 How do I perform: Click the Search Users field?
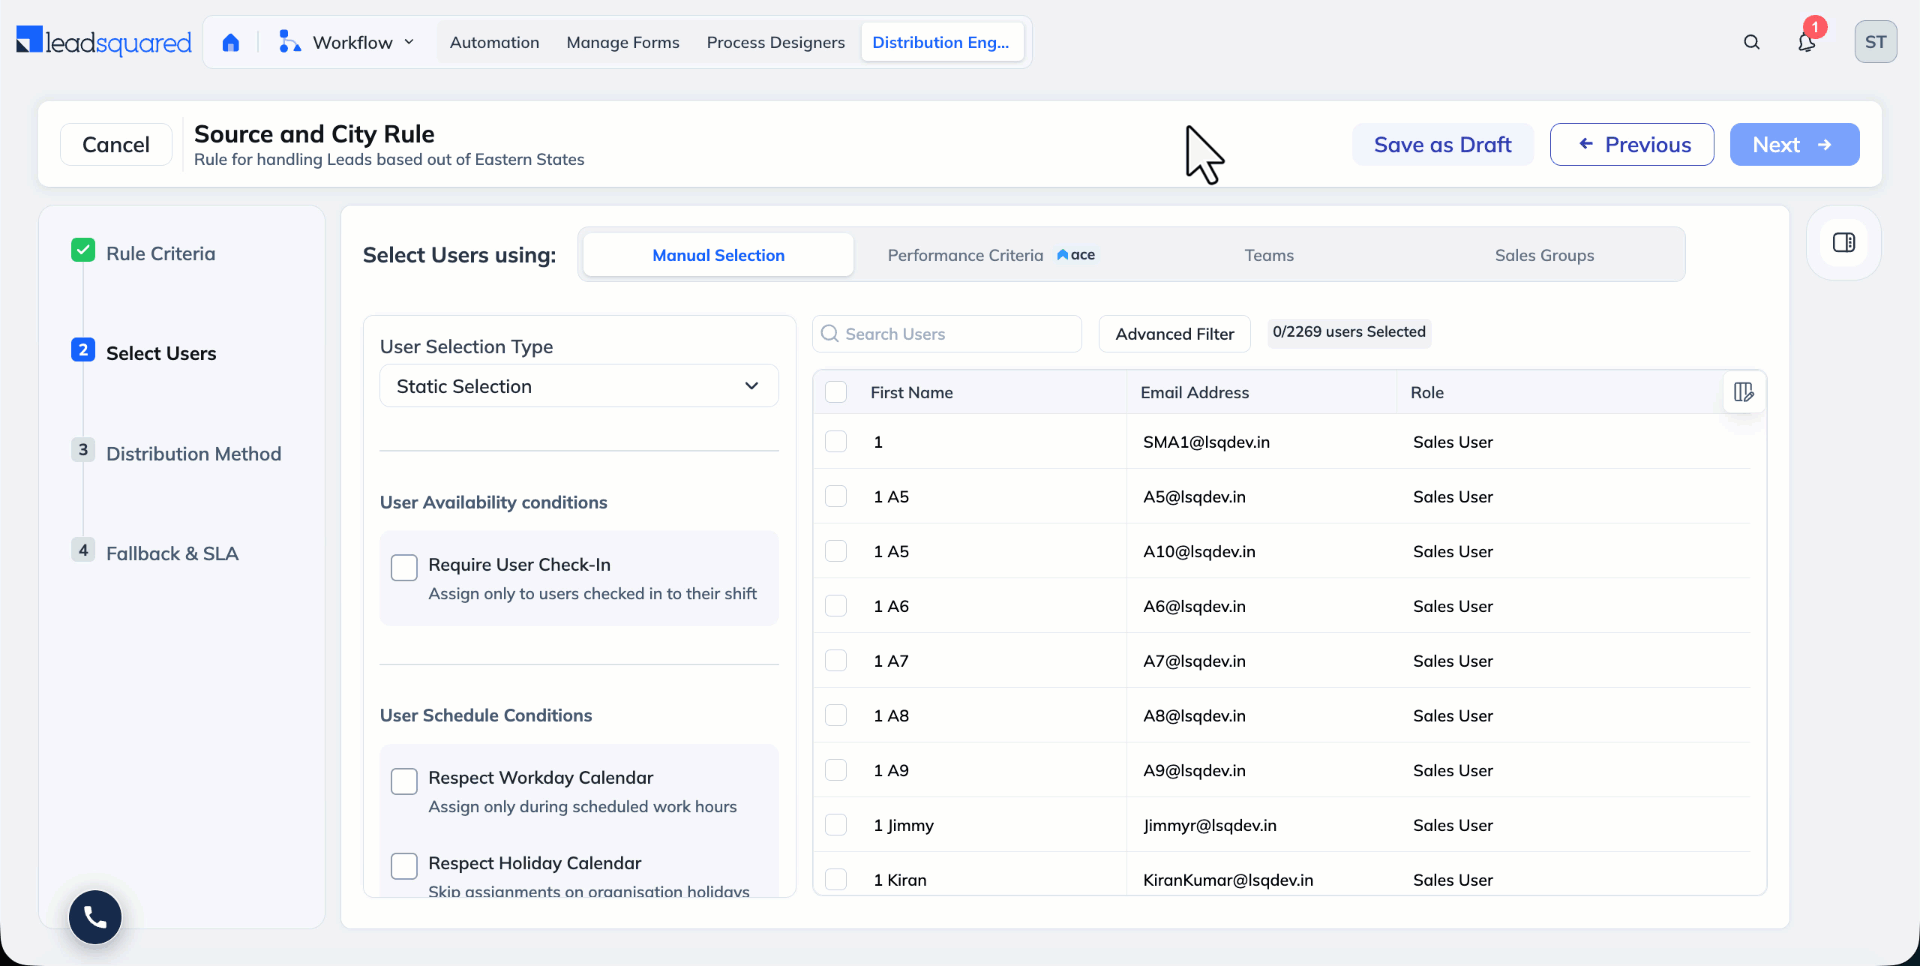coord(947,334)
